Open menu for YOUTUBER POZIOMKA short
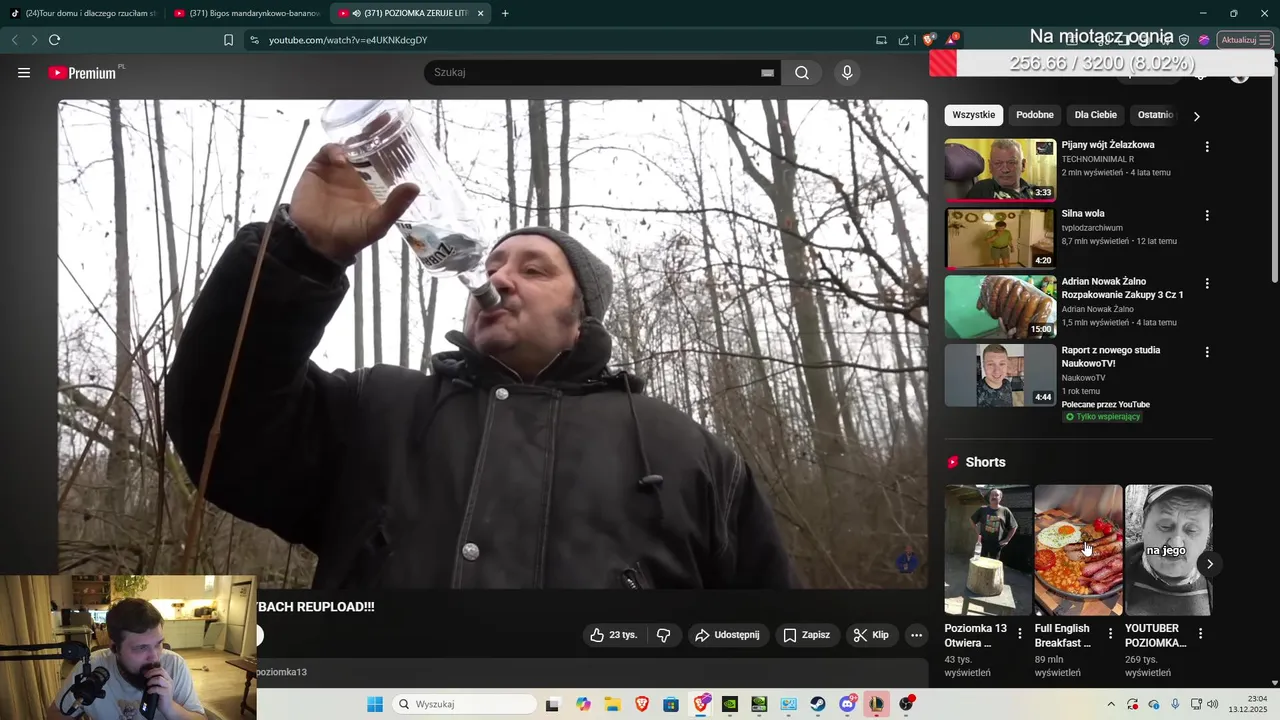 coord(1200,633)
